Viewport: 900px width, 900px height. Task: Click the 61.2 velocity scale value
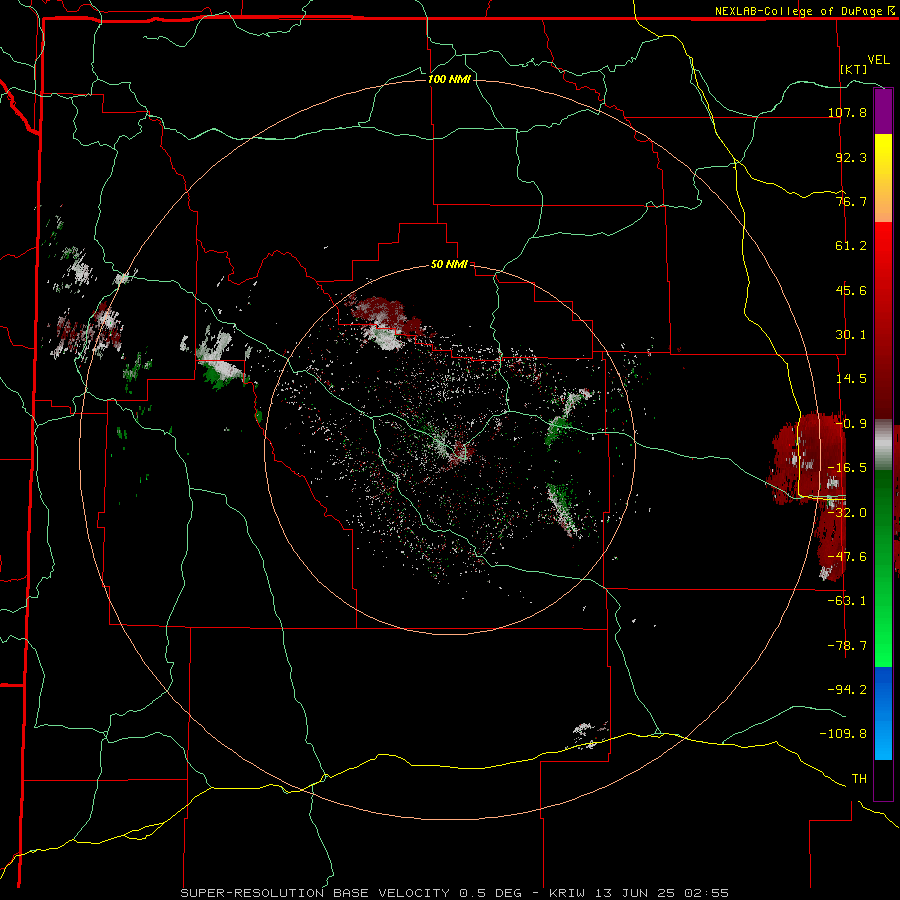click(x=851, y=246)
